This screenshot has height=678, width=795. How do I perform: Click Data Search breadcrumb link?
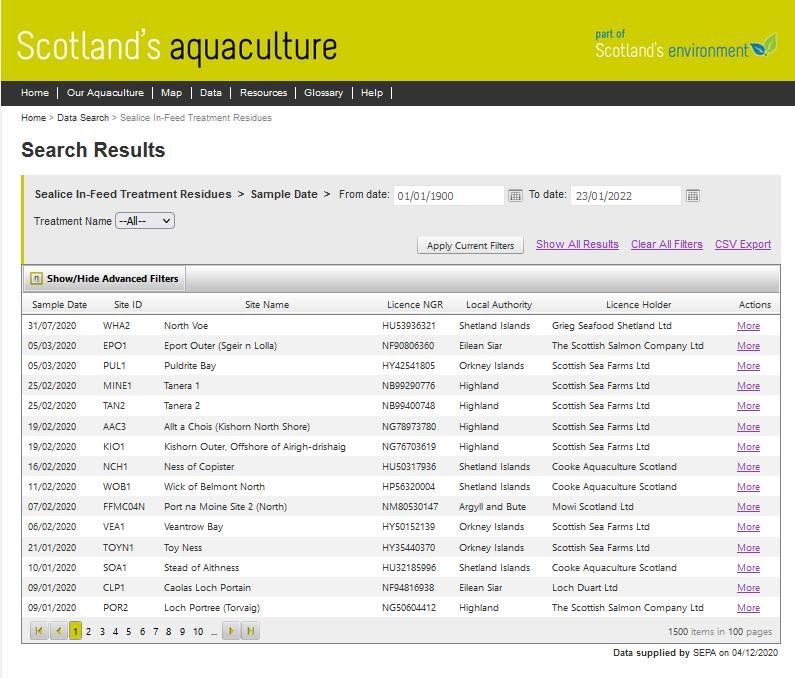(83, 118)
